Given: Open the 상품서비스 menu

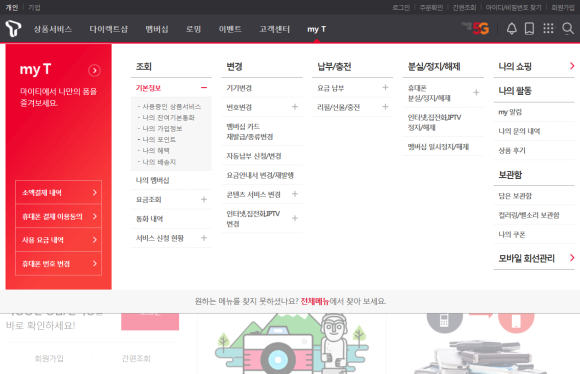Looking at the screenshot, I should (53, 29).
